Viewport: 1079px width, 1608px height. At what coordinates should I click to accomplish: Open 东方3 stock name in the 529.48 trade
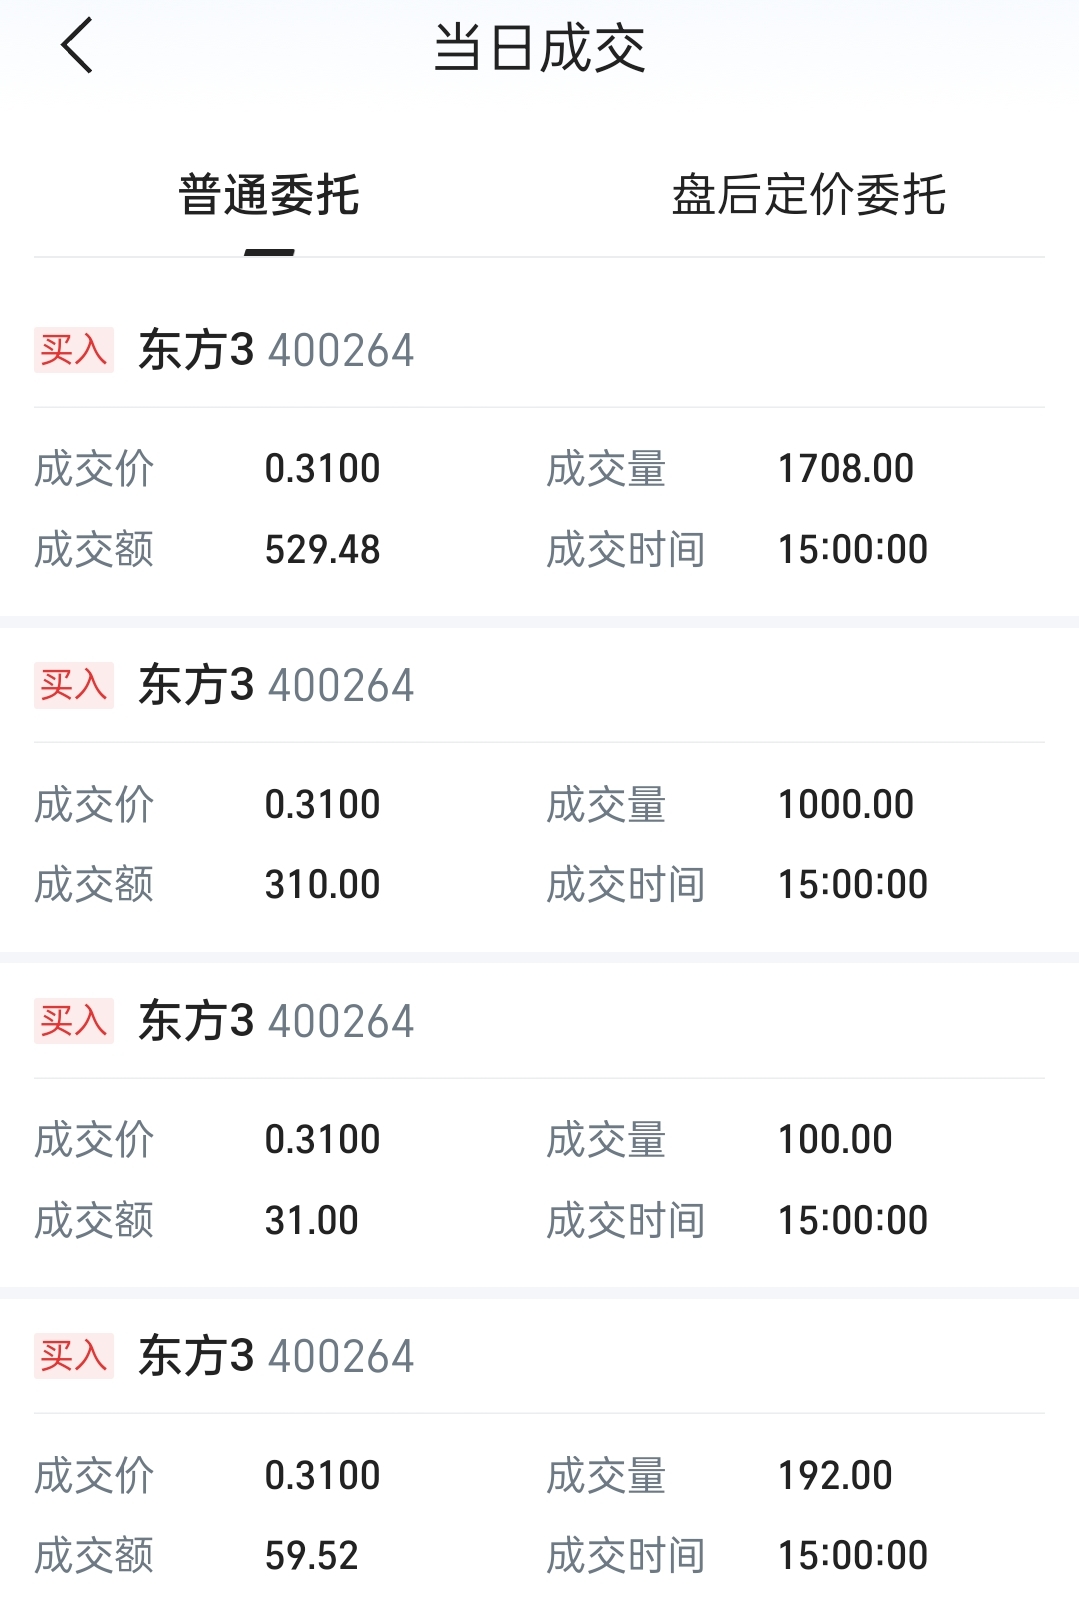click(x=196, y=350)
